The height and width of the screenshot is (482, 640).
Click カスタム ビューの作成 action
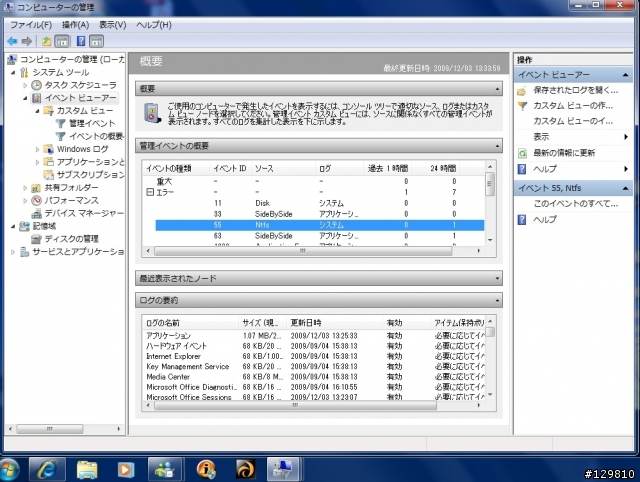click(x=573, y=106)
